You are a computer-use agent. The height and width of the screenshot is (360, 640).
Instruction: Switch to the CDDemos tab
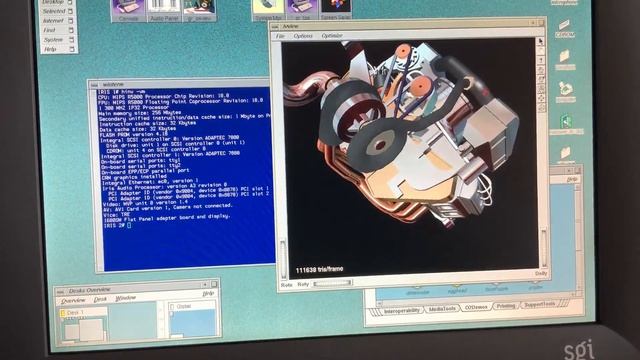pos(476,307)
